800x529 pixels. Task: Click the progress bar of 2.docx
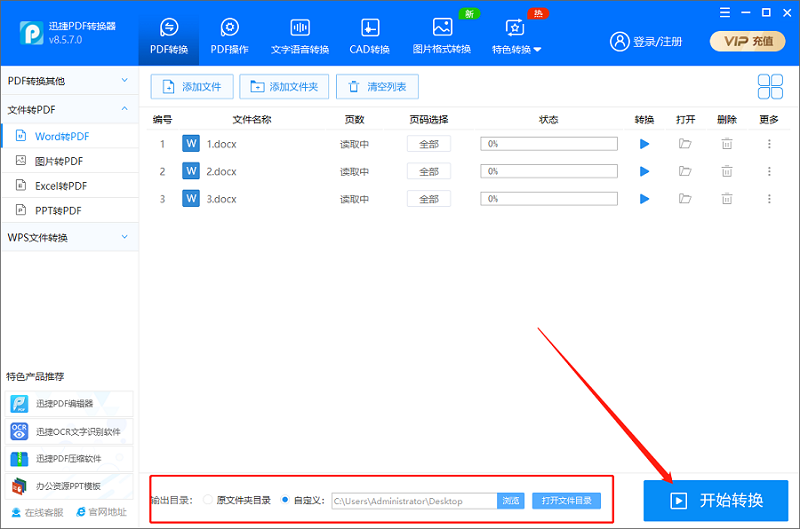tap(549, 171)
